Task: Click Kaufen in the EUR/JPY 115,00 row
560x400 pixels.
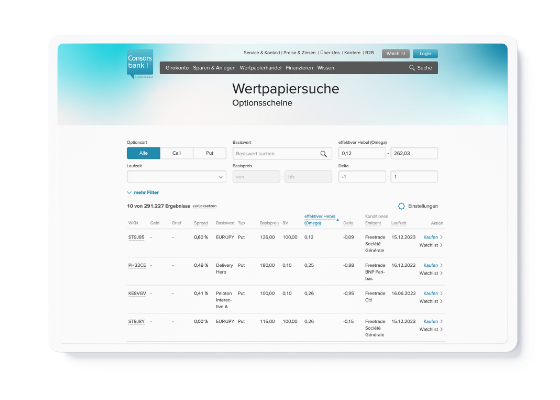Action: [x=432, y=321]
